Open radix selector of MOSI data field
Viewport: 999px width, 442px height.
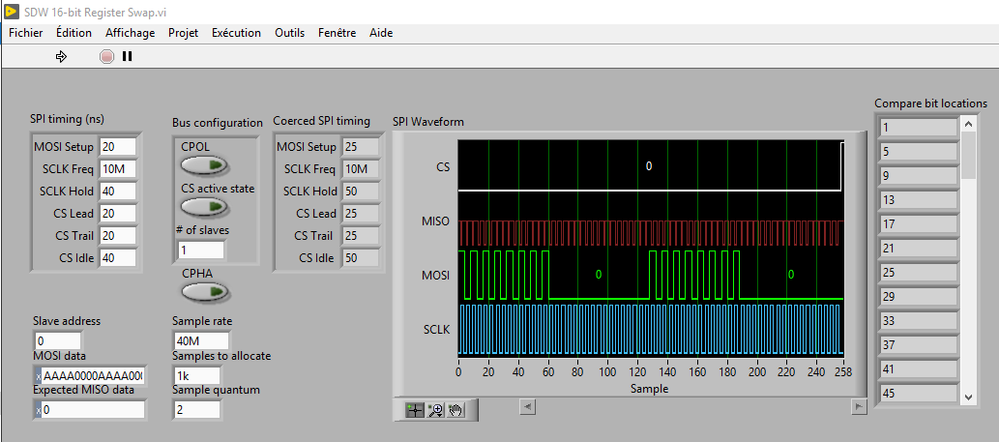37,376
